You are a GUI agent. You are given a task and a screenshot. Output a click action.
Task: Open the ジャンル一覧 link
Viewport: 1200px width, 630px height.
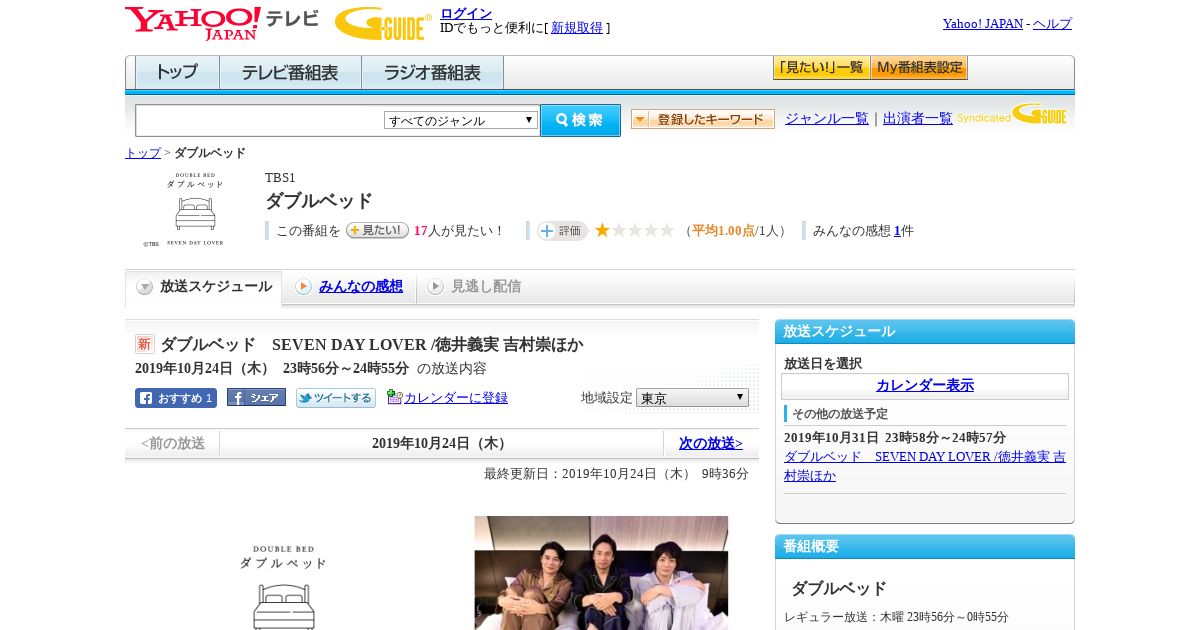827,118
